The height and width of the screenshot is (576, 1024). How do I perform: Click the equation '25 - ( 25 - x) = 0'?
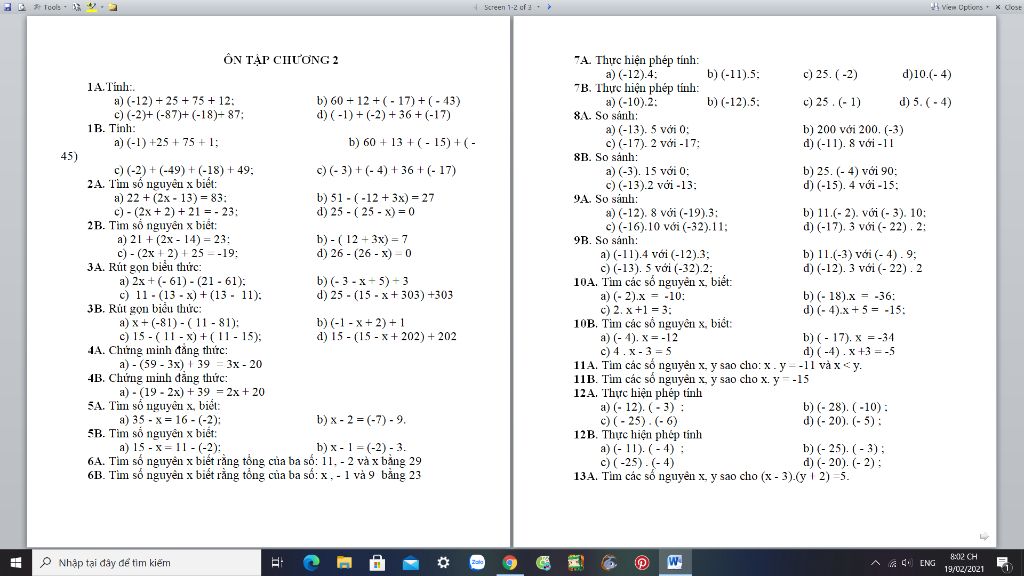[372, 212]
